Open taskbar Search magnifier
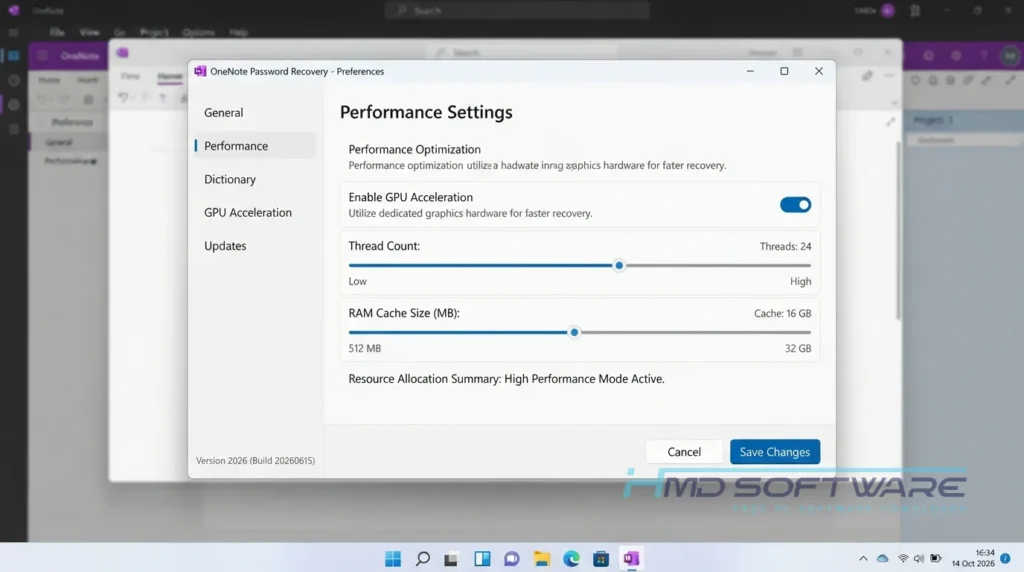Image resolution: width=1024 pixels, height=572 pixels. point(423,558)
